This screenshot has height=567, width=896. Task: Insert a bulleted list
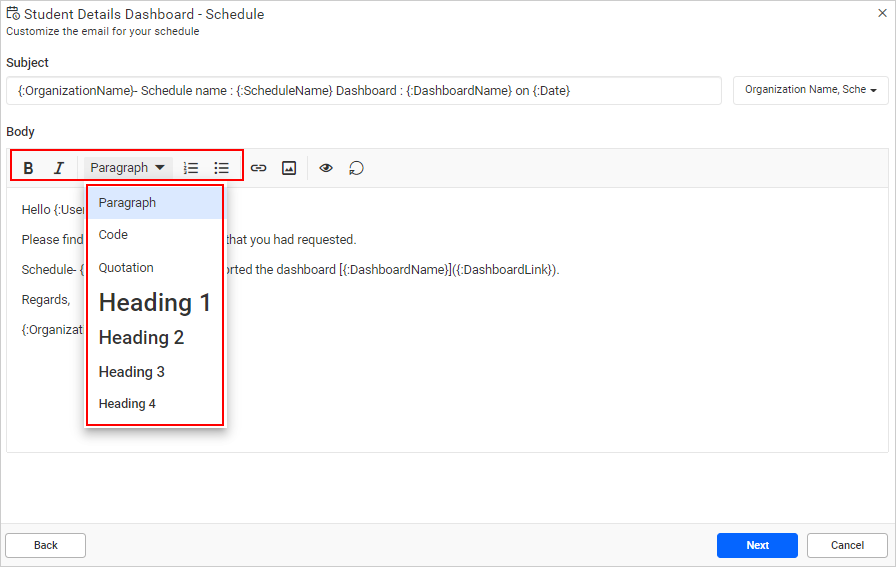[221, 168]
